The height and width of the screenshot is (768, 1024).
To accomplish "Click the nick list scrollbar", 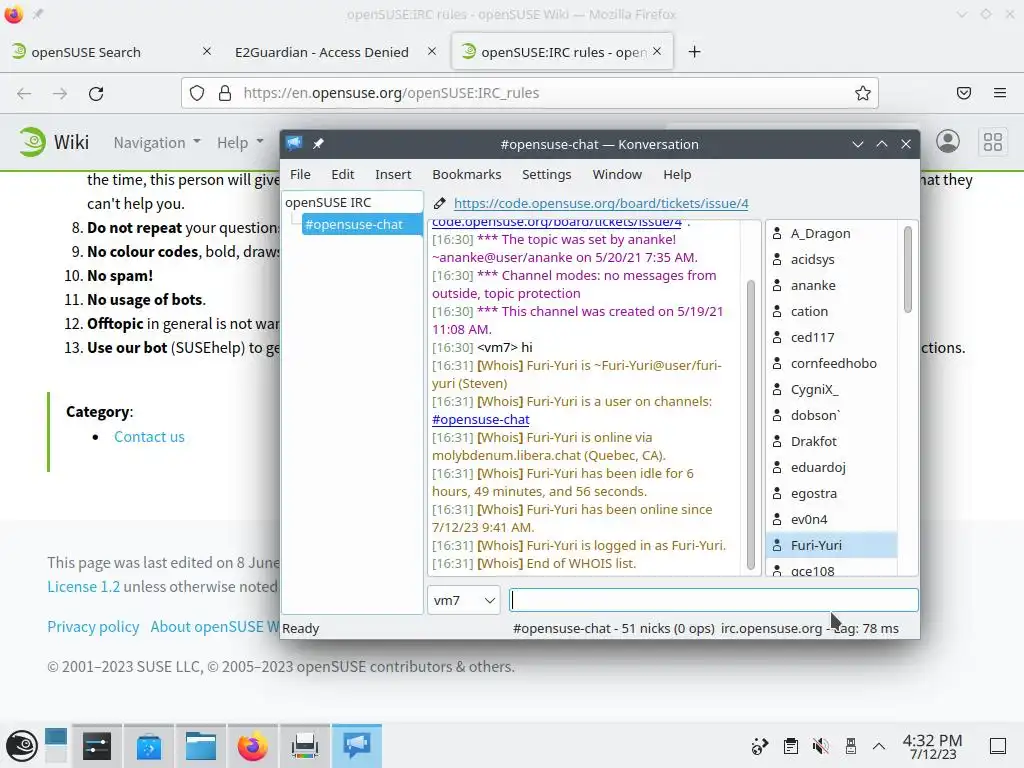I will (907, 269).
